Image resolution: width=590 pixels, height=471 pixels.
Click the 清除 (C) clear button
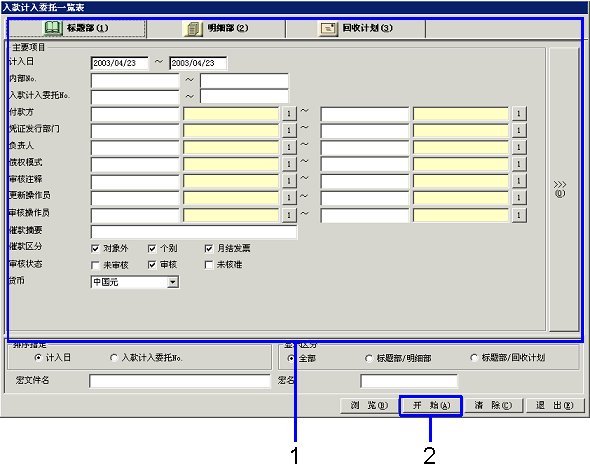coord(493,406)
